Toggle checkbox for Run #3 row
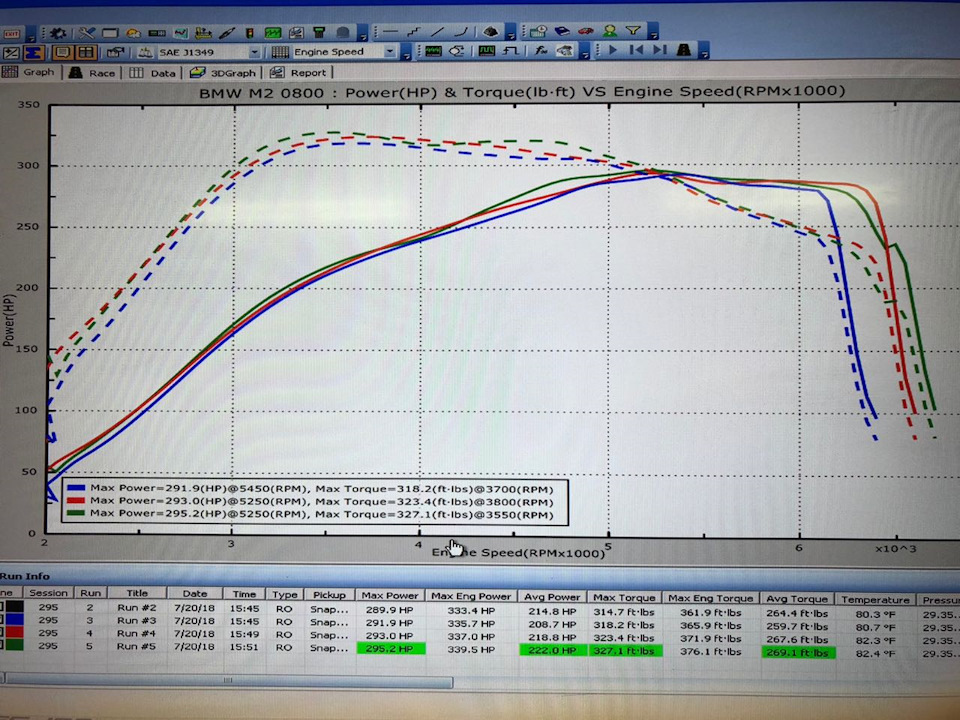Image resolution: width=960 pixels, height=720 pixels. pos(2,620)
